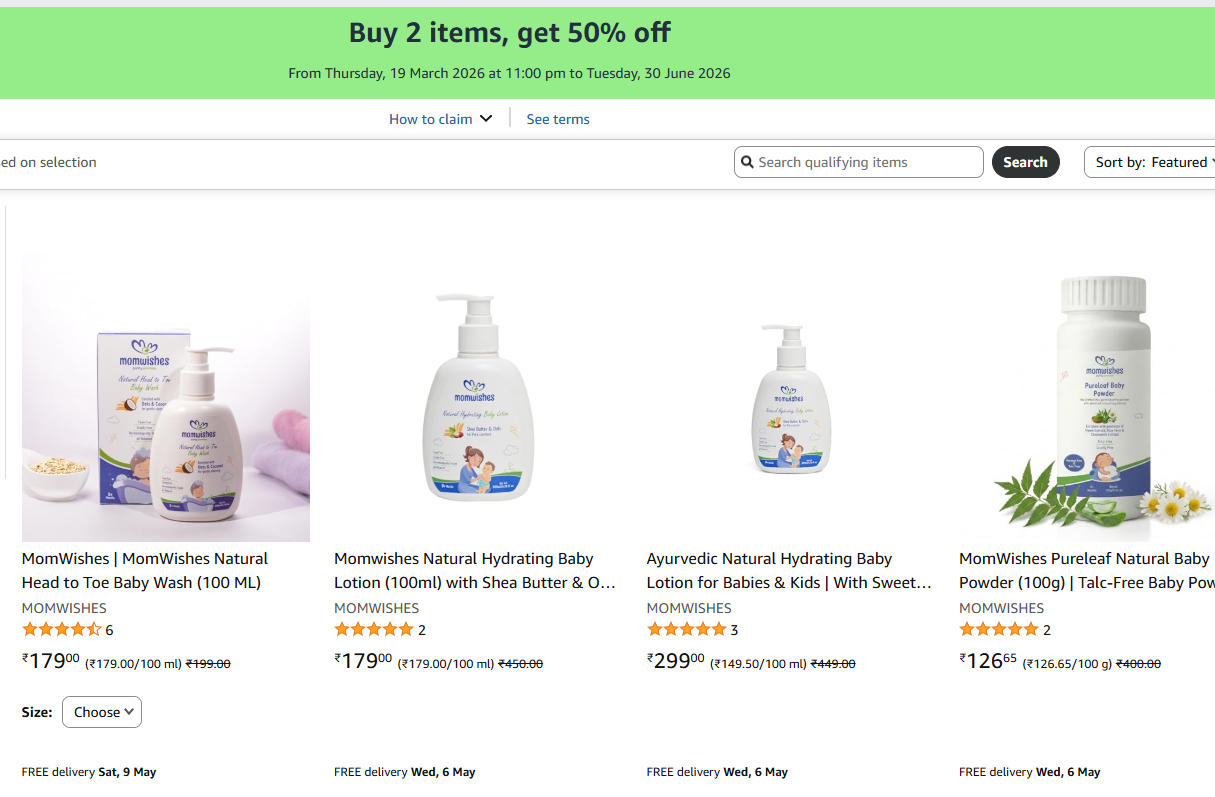
Task: Expand the How to claim chevron
Action: [486, 119]
